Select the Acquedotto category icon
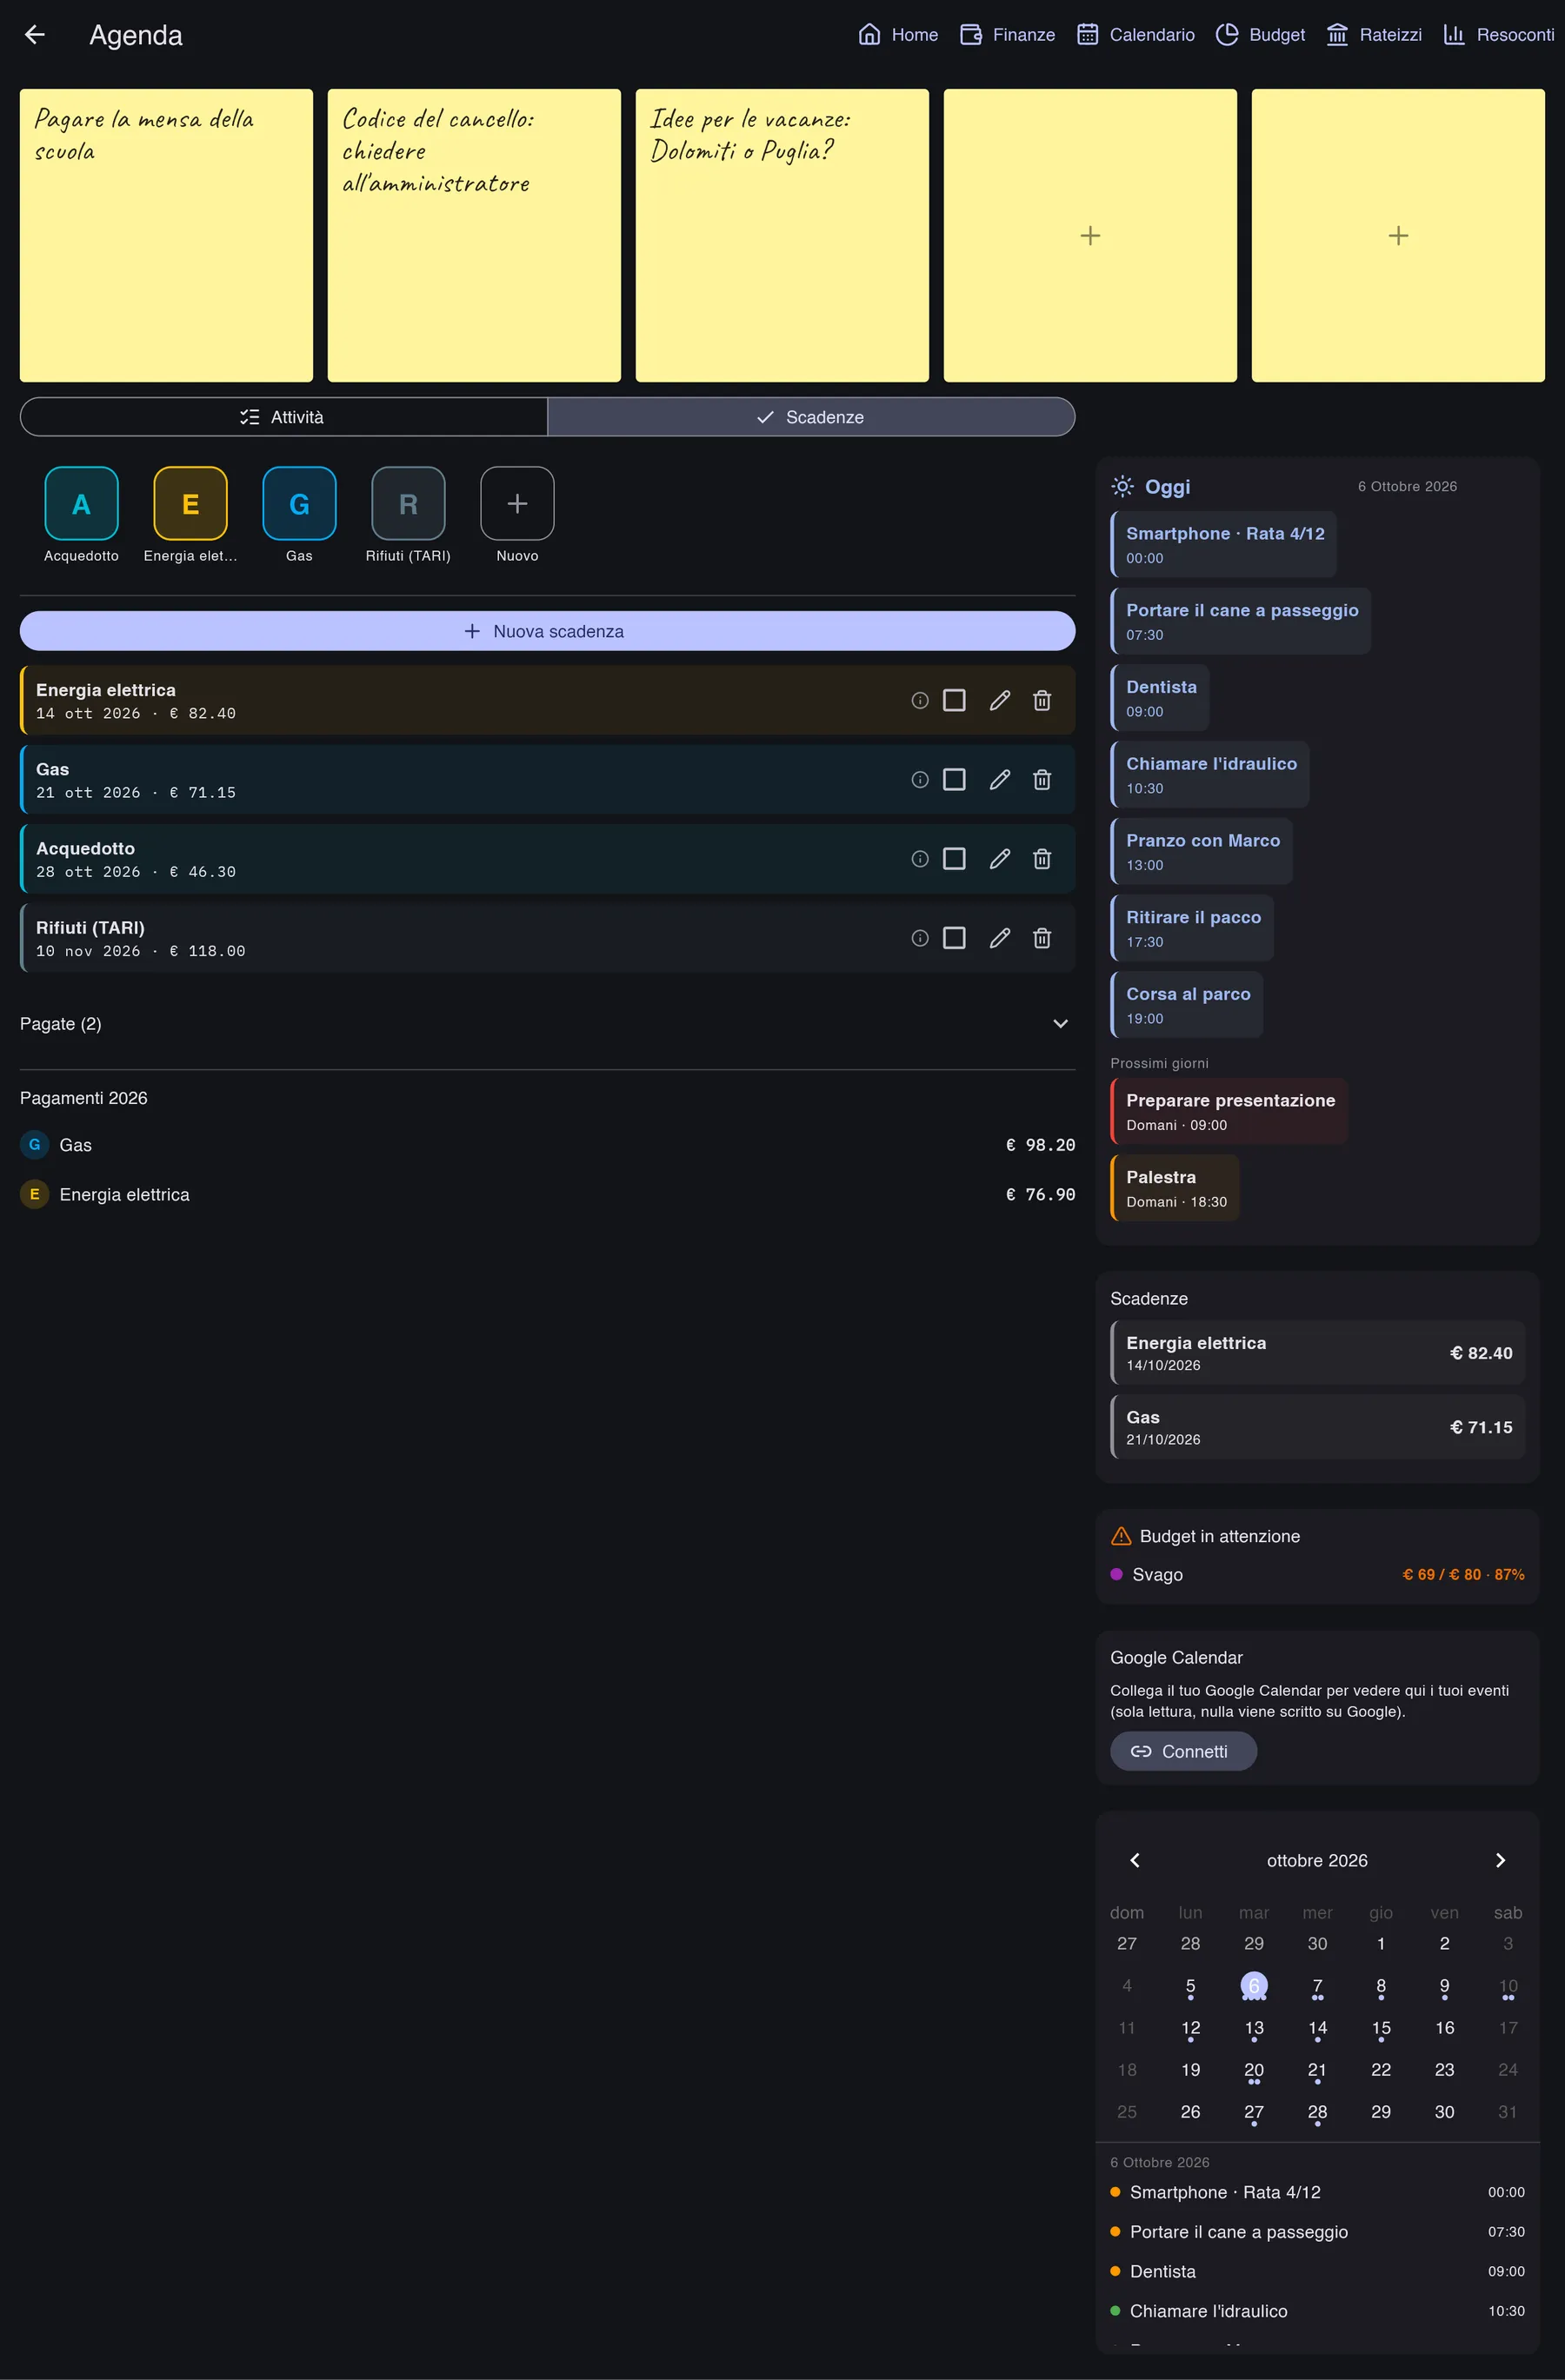This screenshot has width=1565, height=2380. click(81, 503)
